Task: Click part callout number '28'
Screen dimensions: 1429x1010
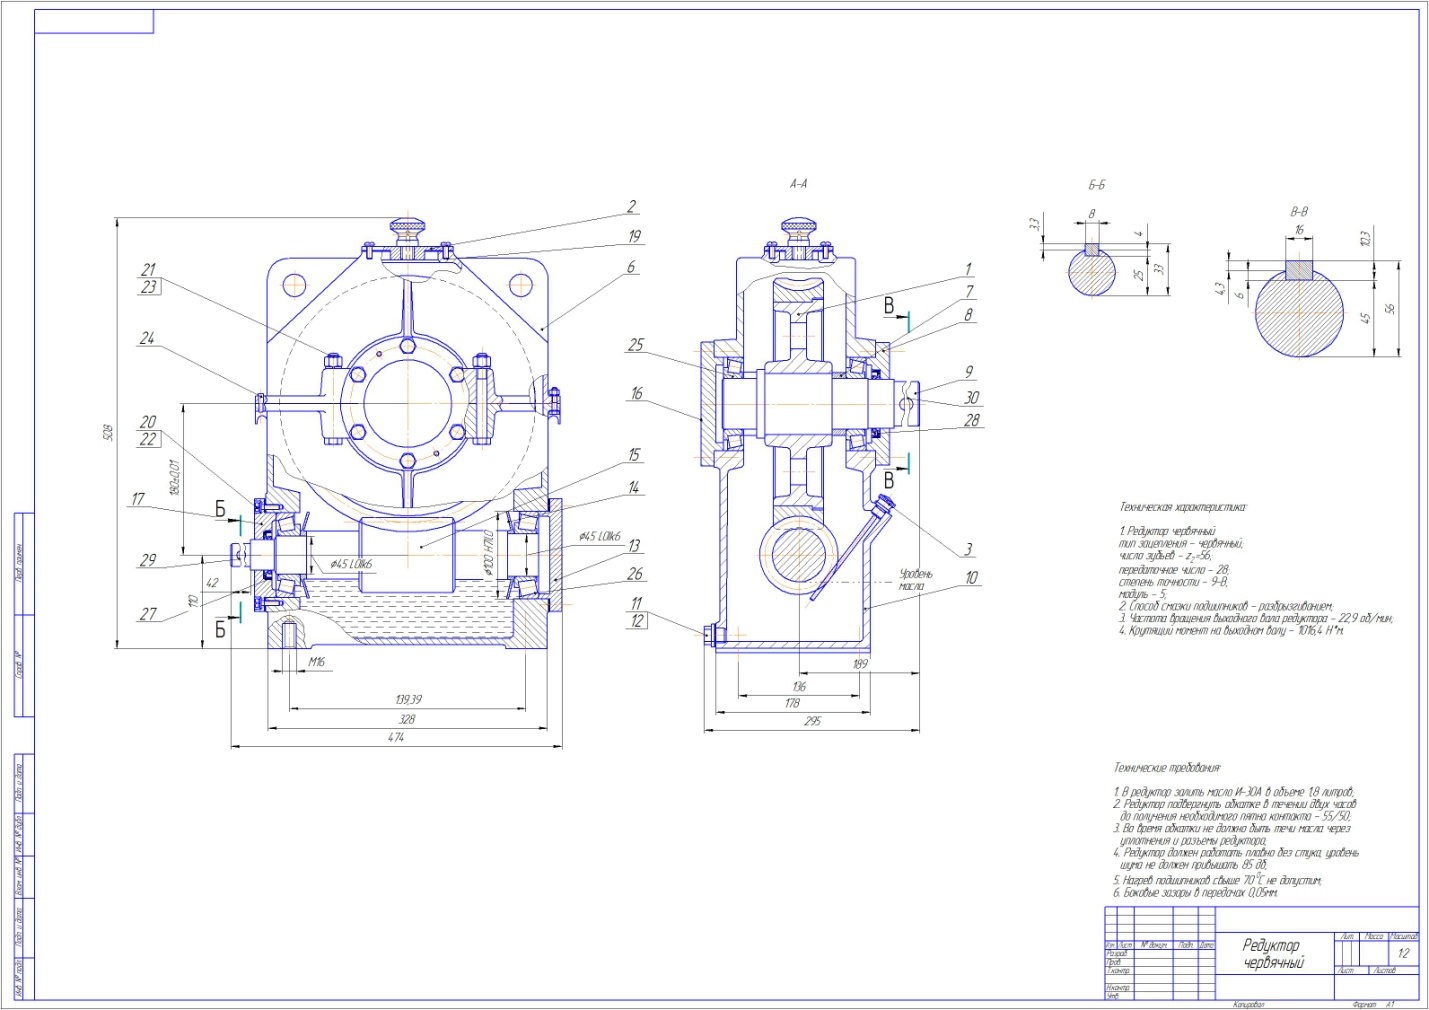Action: 972,421
